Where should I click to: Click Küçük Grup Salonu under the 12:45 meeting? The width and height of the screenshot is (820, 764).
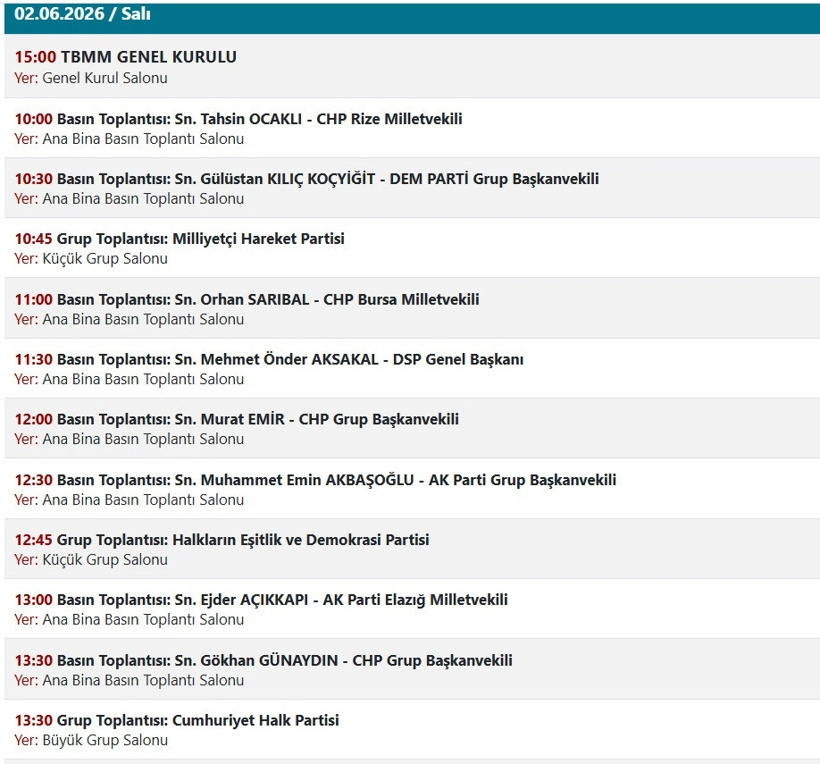(x=105, y=560)
